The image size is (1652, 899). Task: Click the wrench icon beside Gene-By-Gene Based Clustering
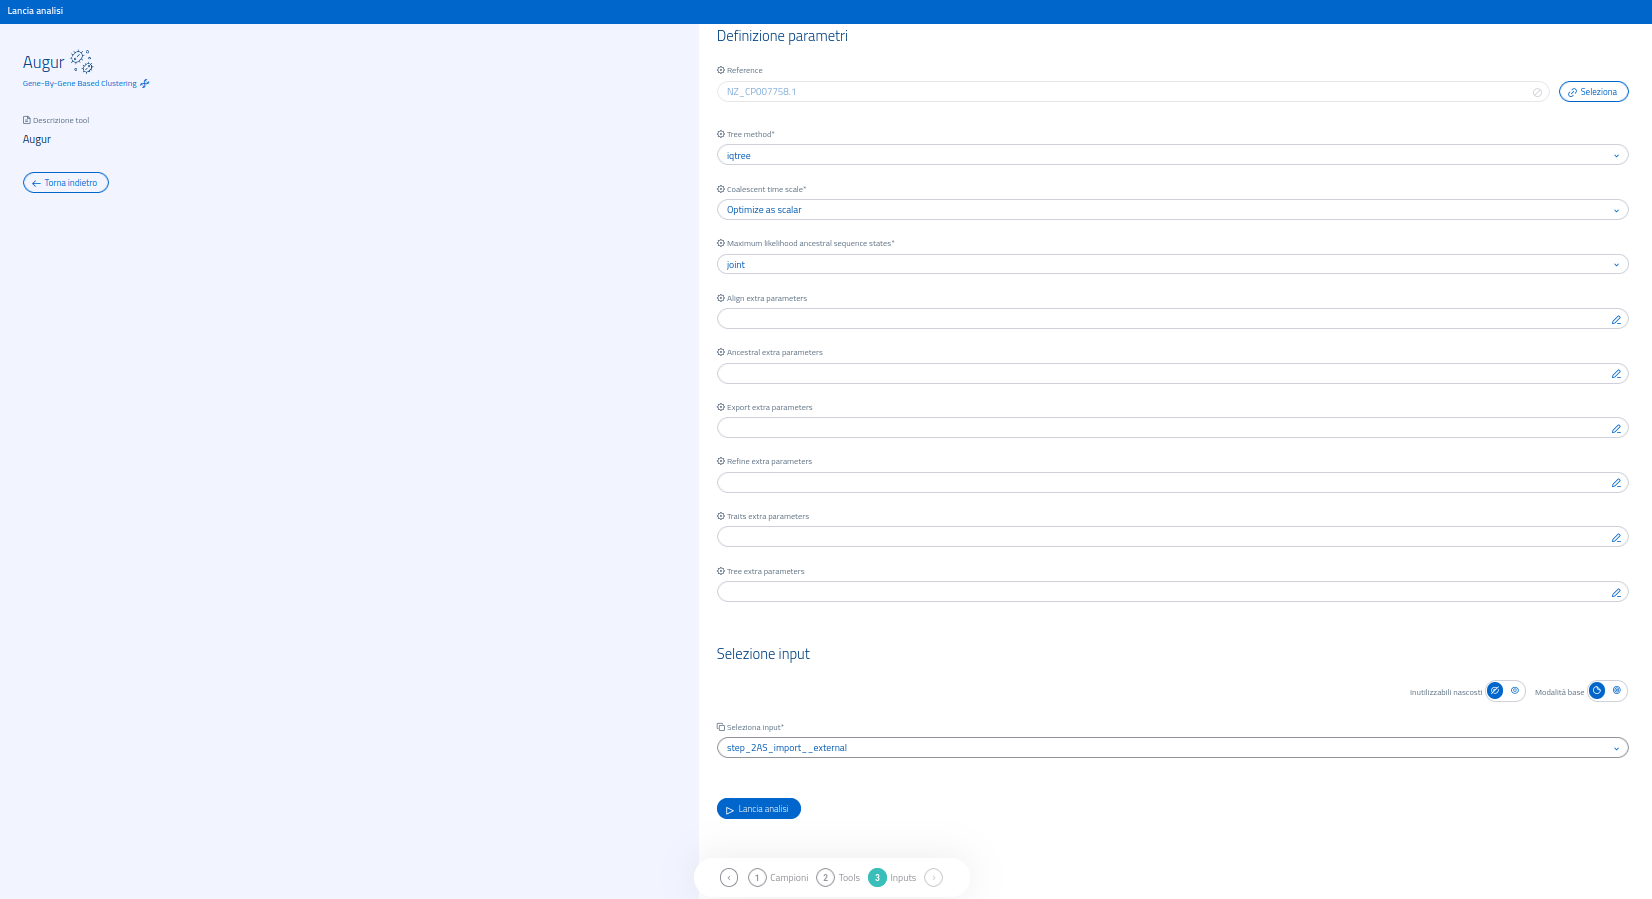click(x=145, y=84)
